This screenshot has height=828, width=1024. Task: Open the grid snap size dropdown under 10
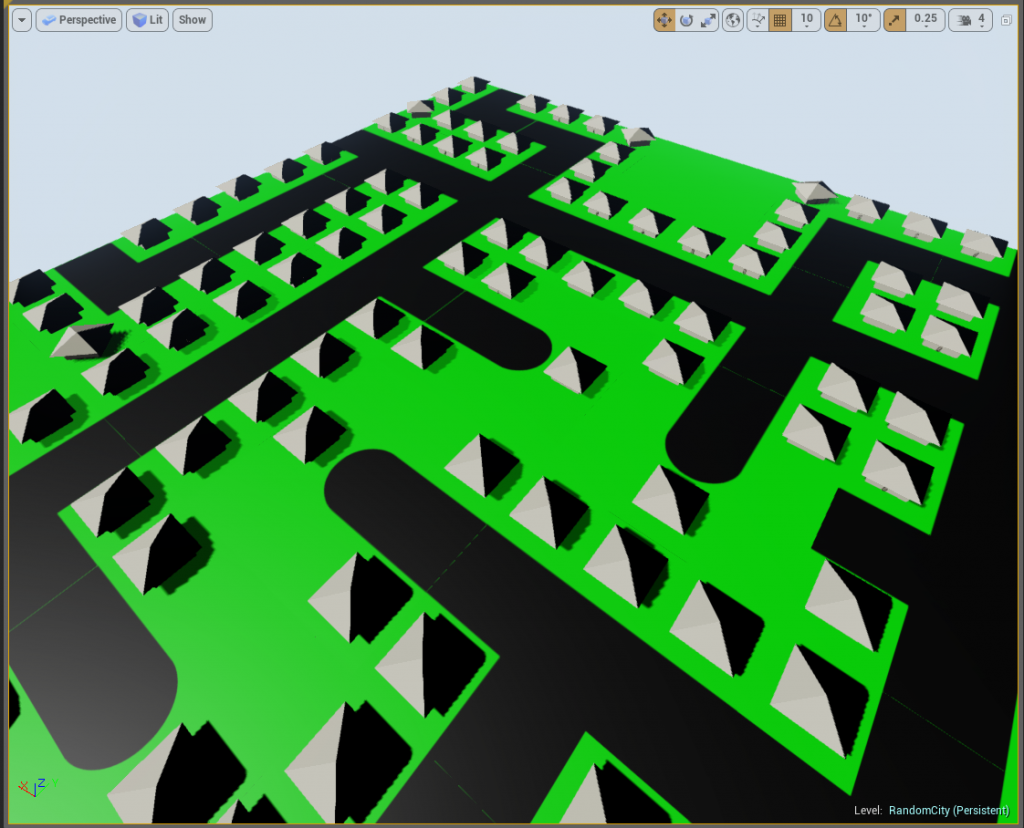click(x=806, y=25)
